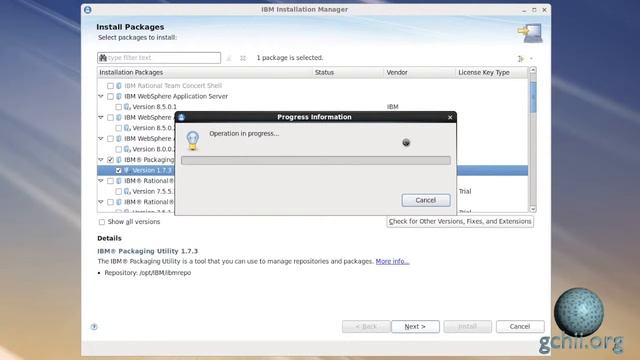
Task: Click the busy spinner in the progress dialog
Action: click(406, 142)
